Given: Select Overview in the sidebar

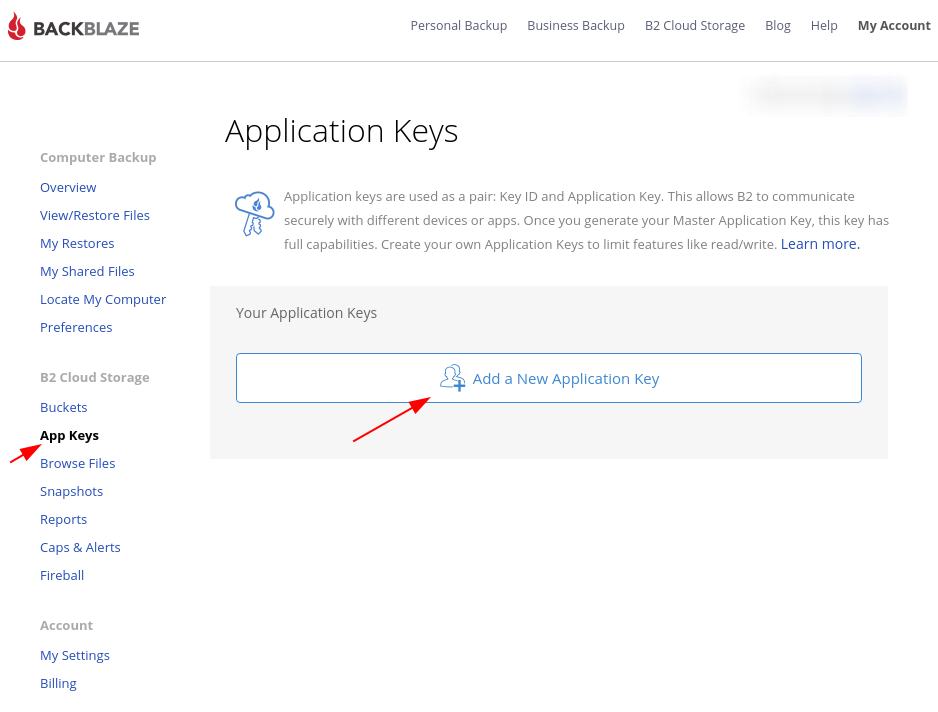Looking at the screenshot, I should point(68,187).
